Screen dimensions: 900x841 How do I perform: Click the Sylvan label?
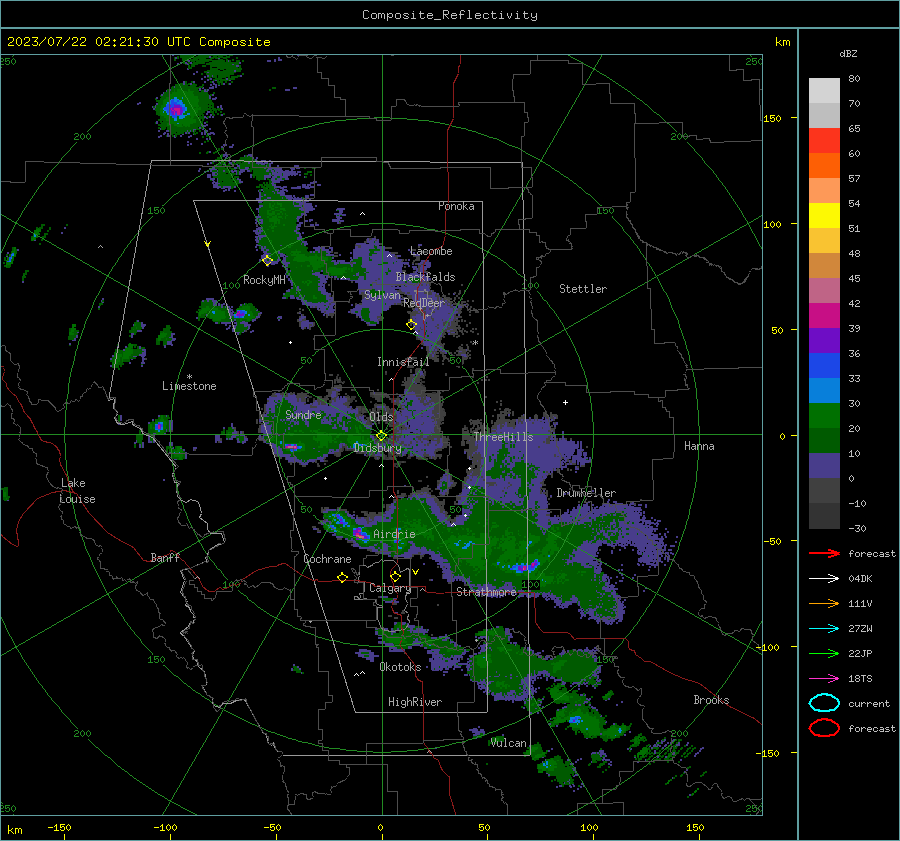point(382,295)
